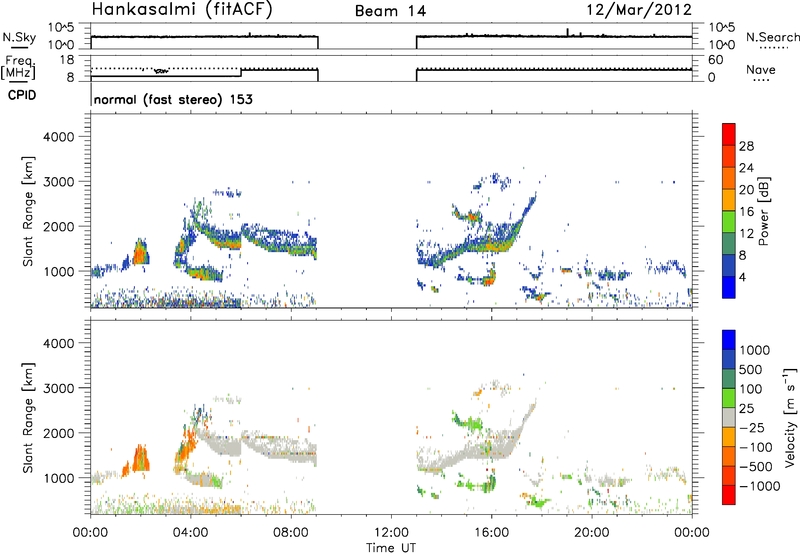Click the "Nave" legend label
Viewport: 800px width, 554px height.
(761, 69)
